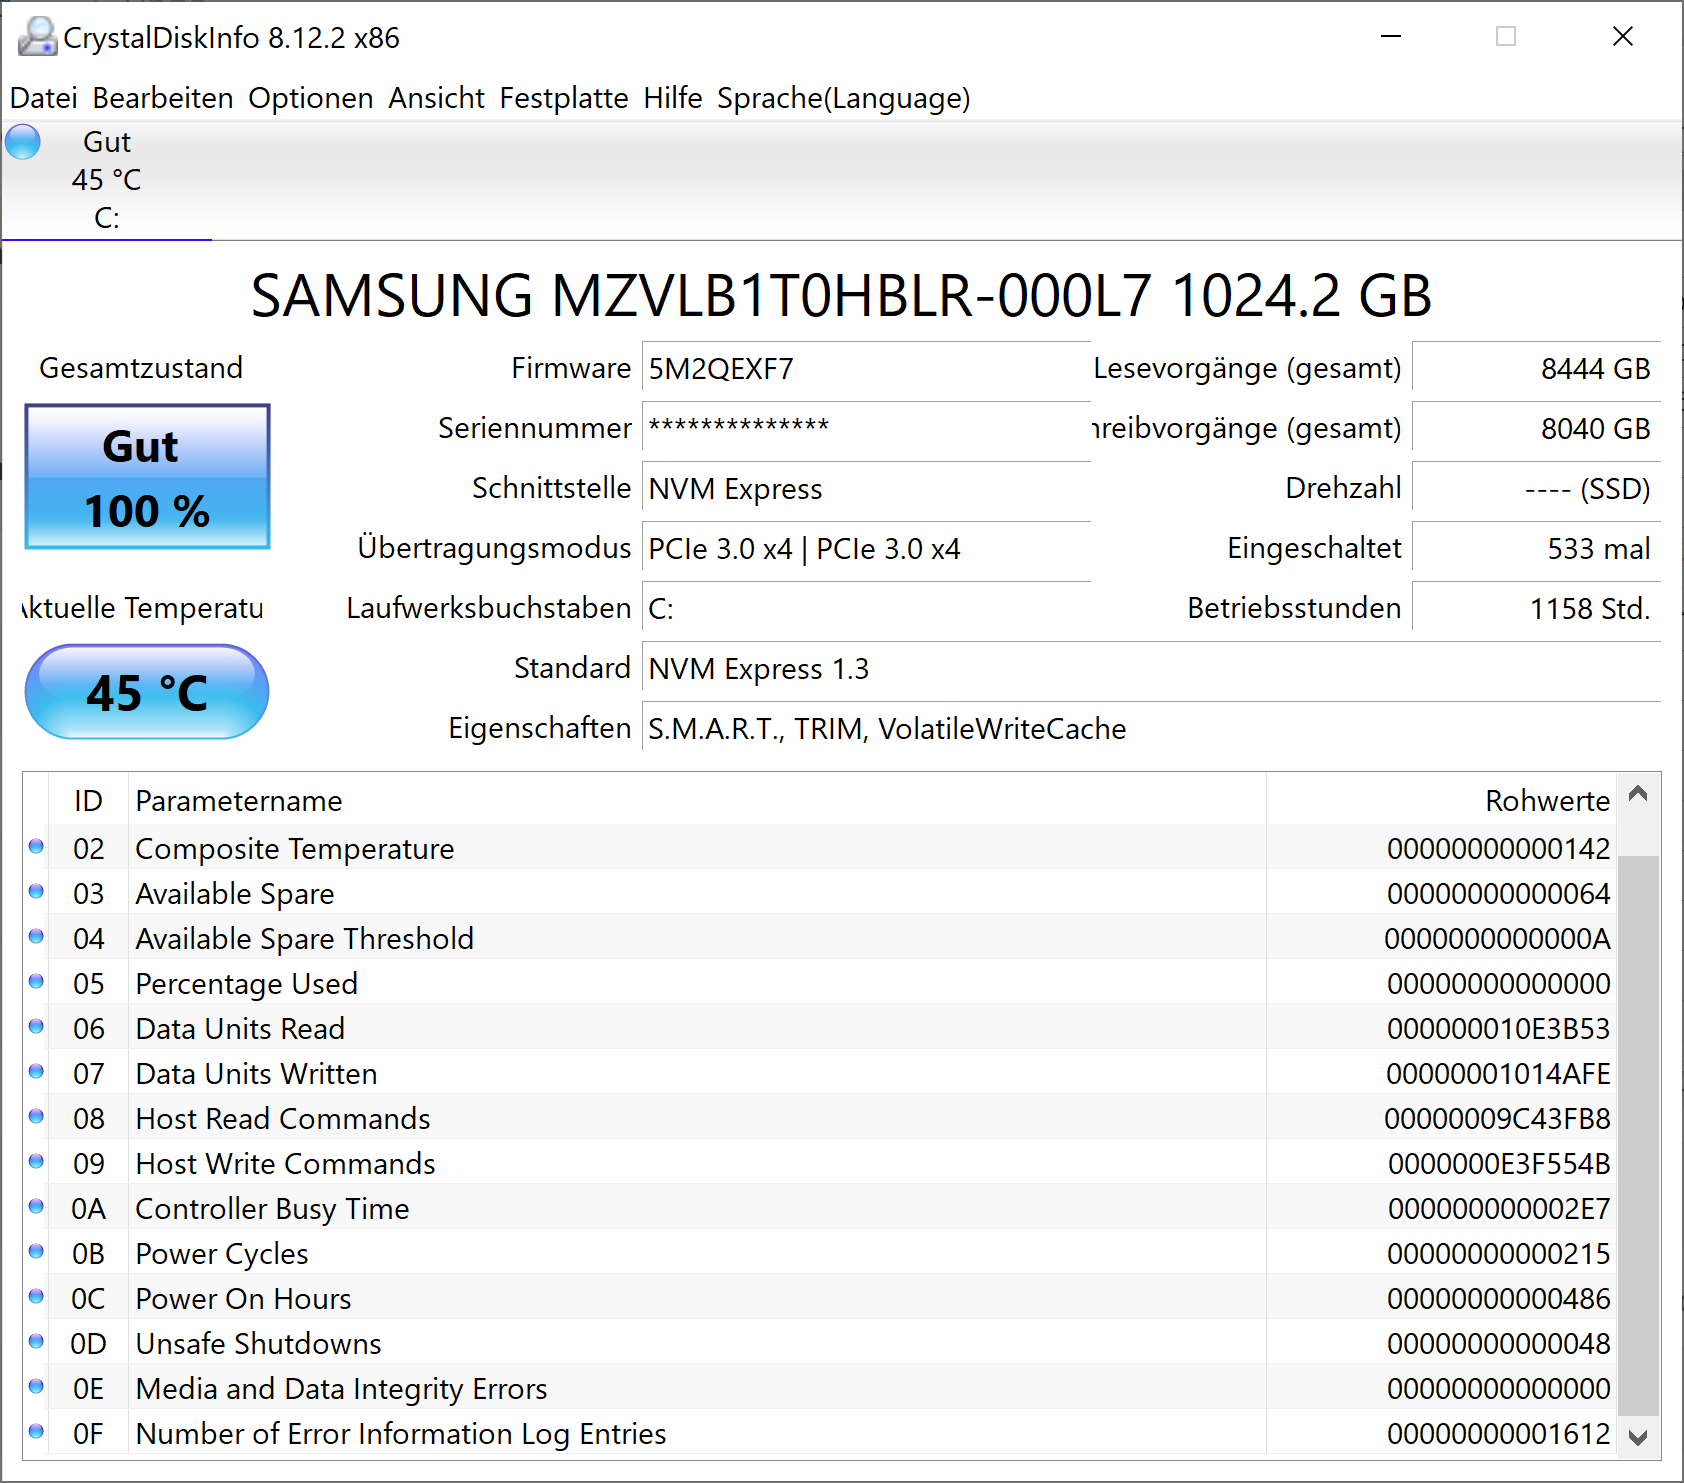Viewport: 1684px width, 1483px height.
Task: Open the Sprache(Language) menu
Action: [843, 98]
